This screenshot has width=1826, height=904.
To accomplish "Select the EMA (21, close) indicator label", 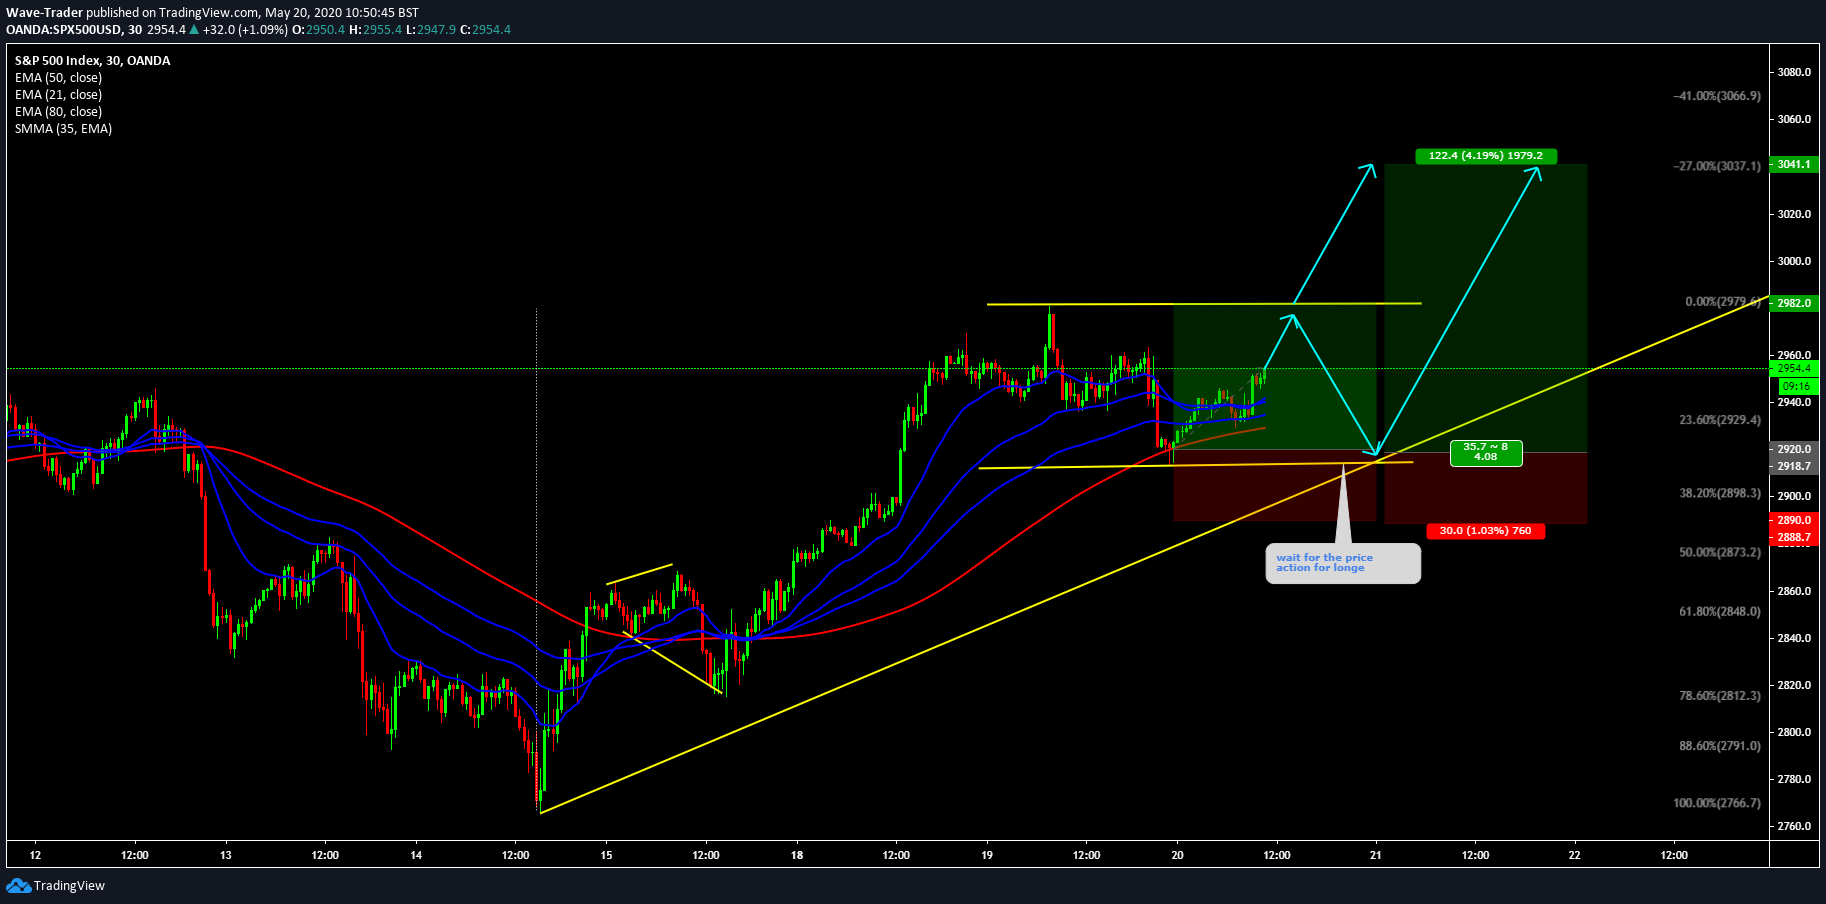I will pyautogui.click(x=58, y=95).
